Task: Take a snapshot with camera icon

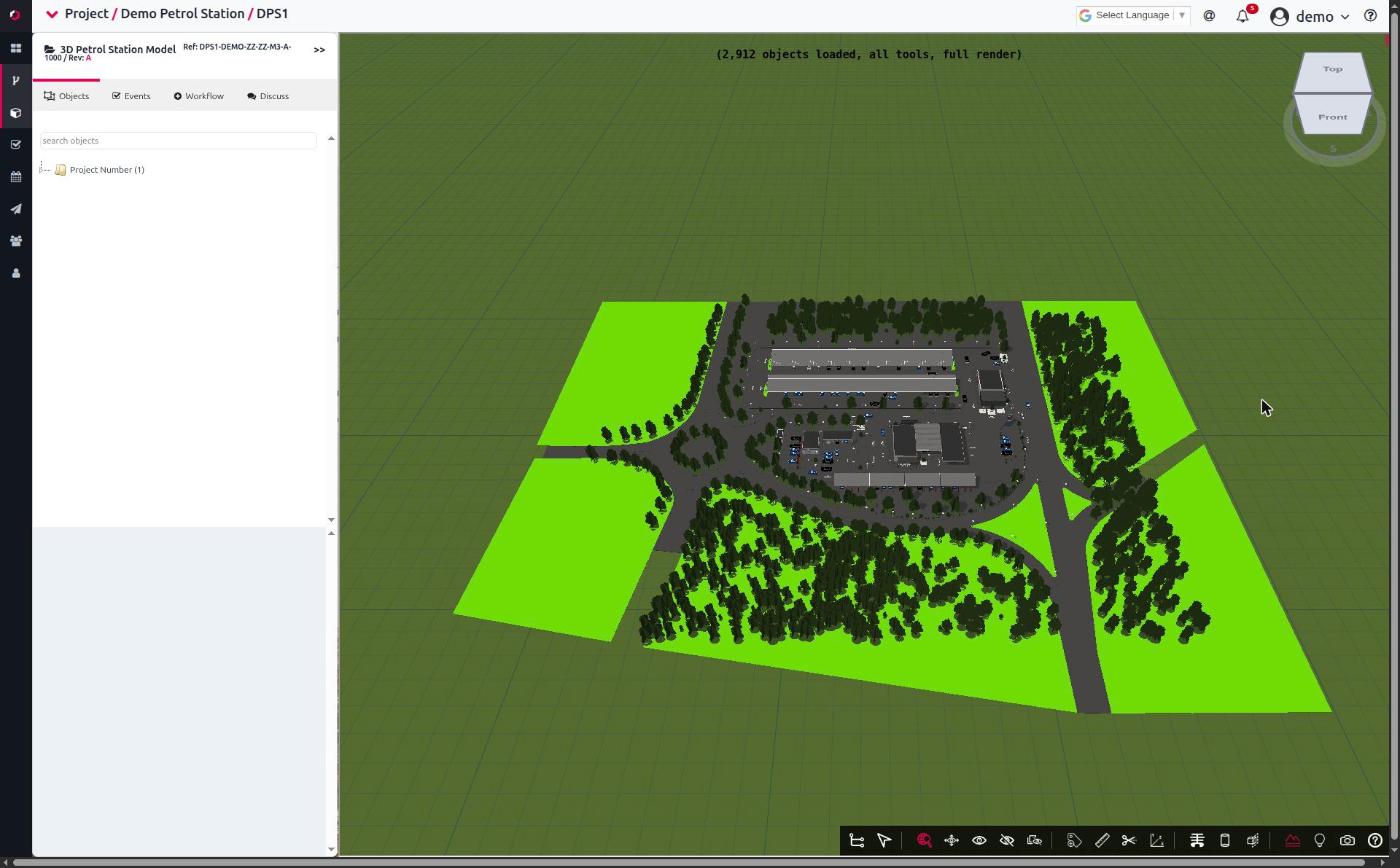Action: (x=1347, y=841)
